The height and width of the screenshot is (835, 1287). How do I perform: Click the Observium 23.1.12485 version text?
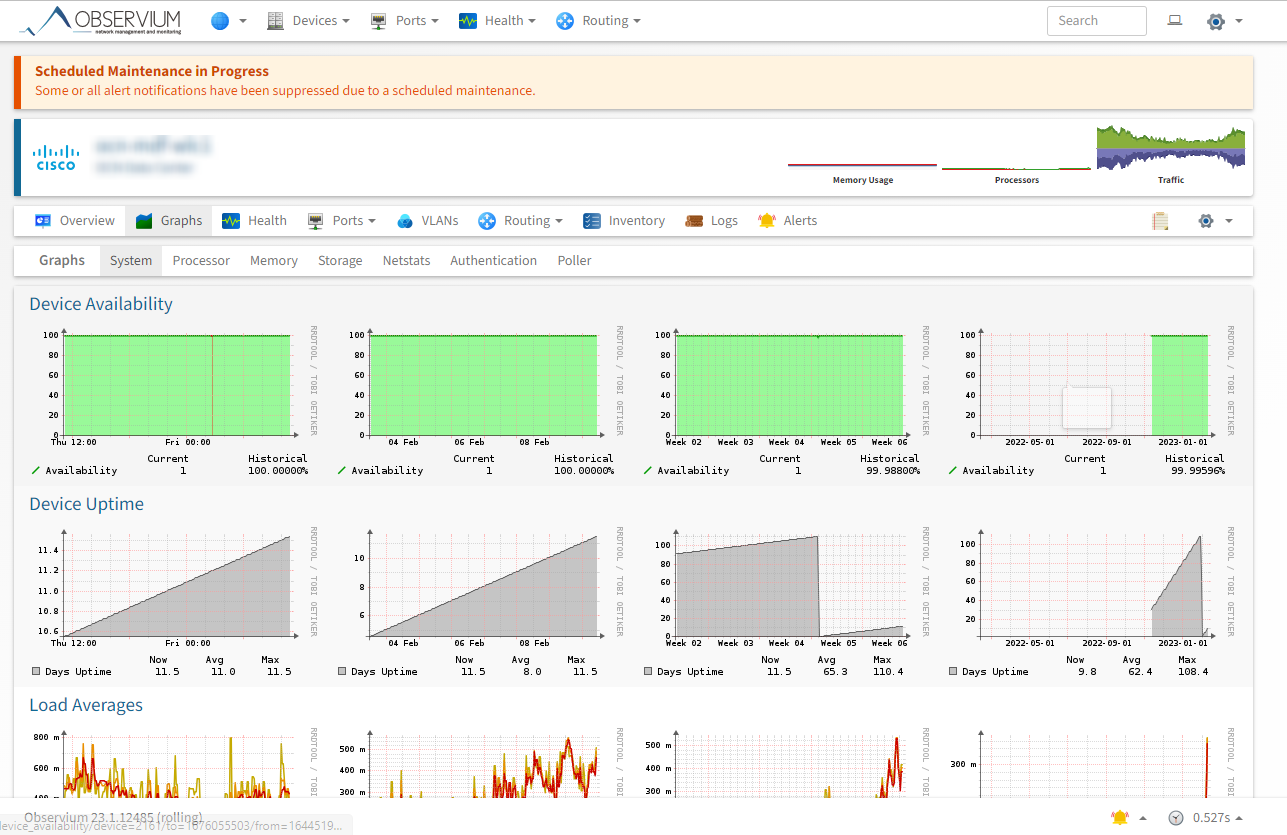(113, 817)
